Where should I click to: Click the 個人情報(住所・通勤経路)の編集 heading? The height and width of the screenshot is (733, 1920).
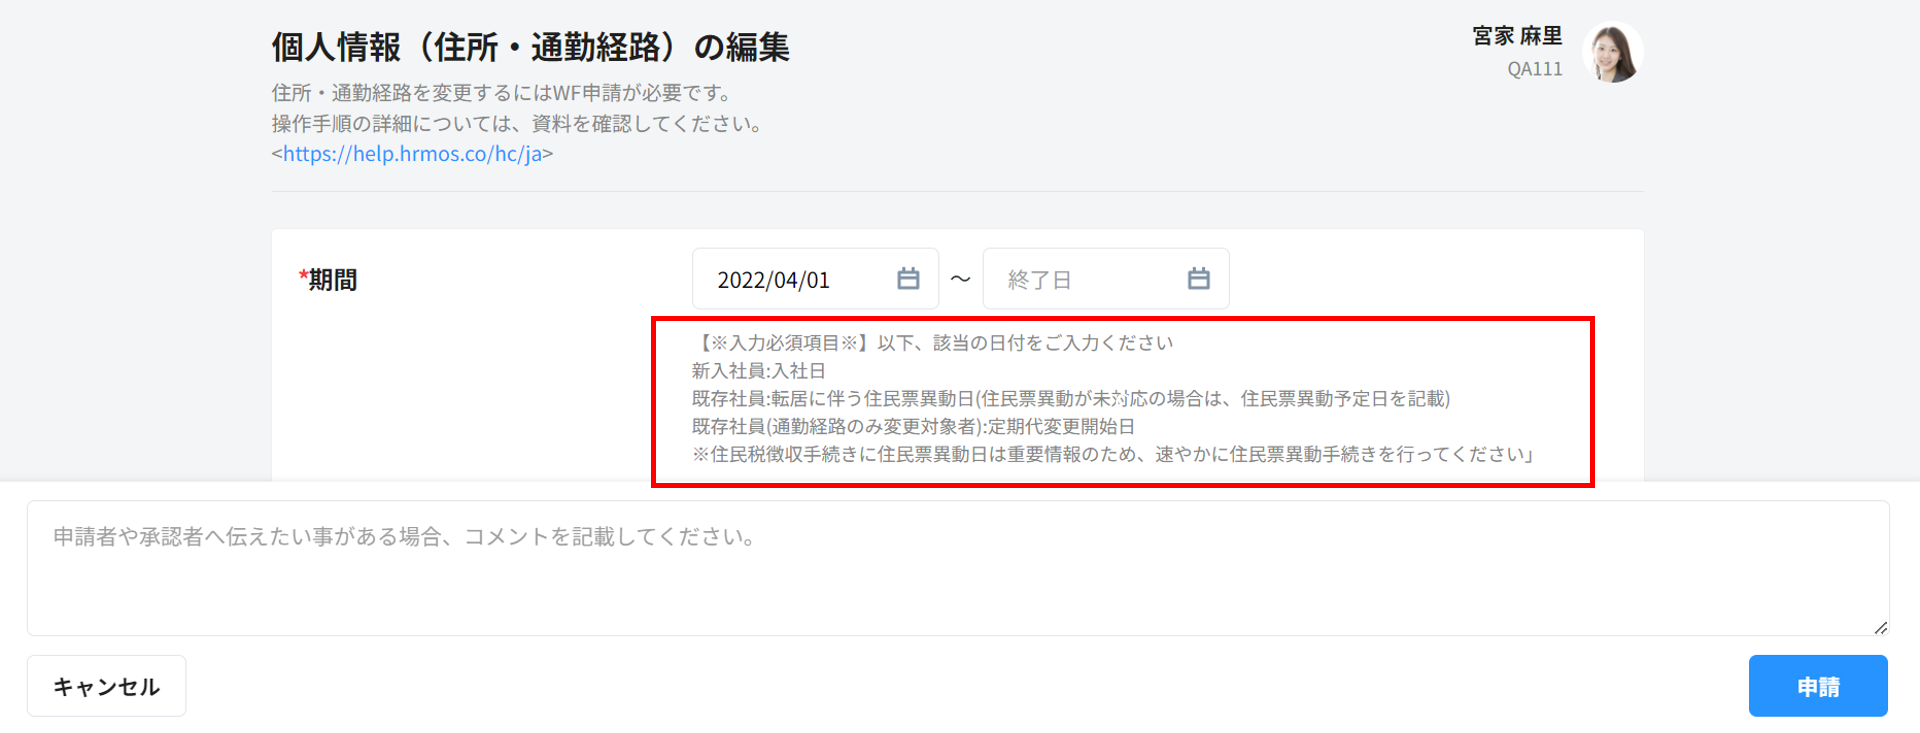(530, 47)
